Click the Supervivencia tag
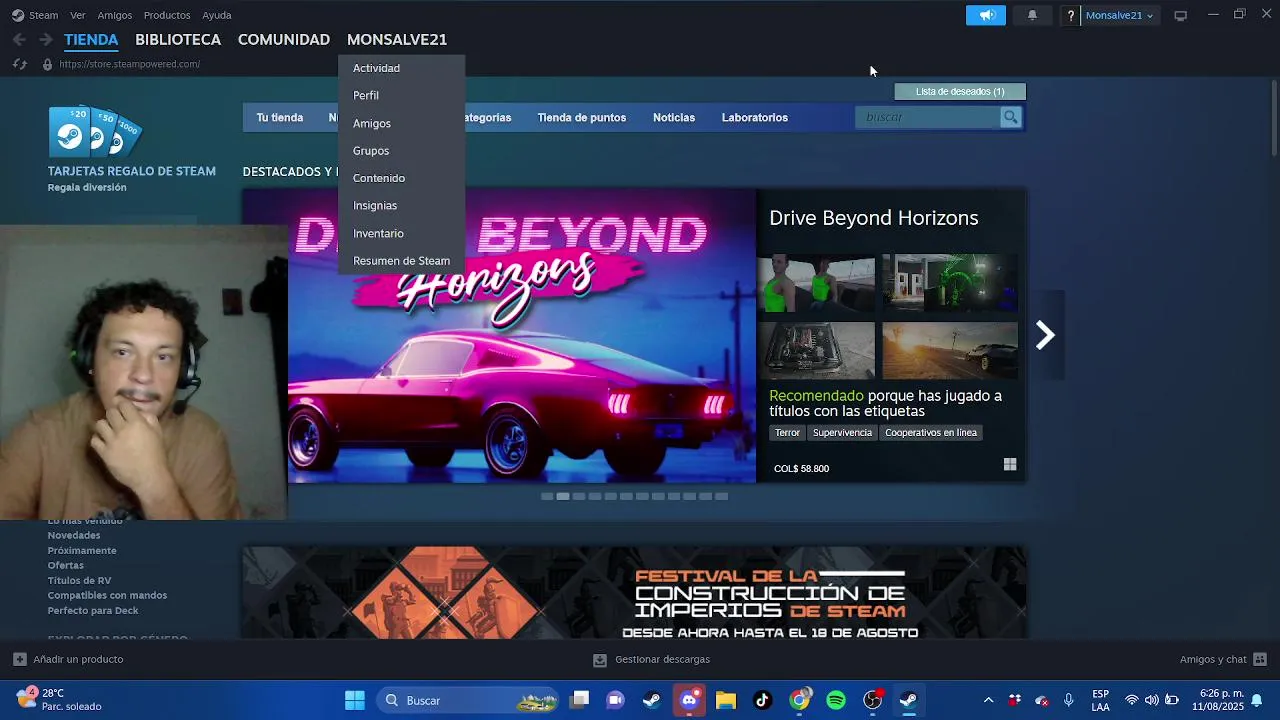The width and height of the screenshot is (1280, 720). (842, 432)
